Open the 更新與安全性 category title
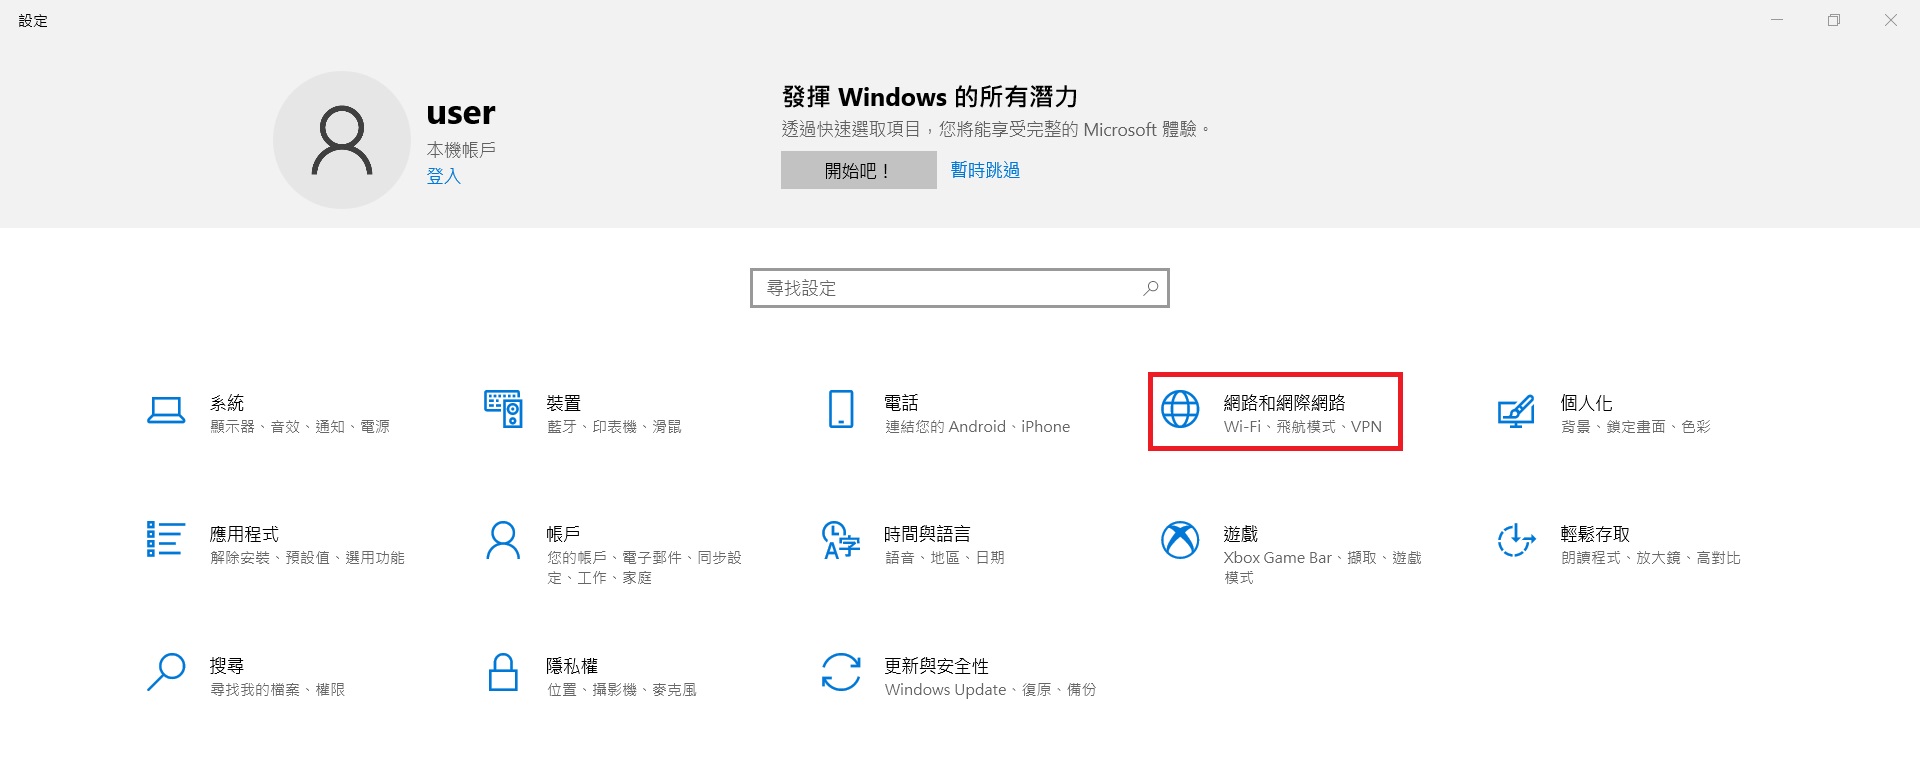 (936, 666)
